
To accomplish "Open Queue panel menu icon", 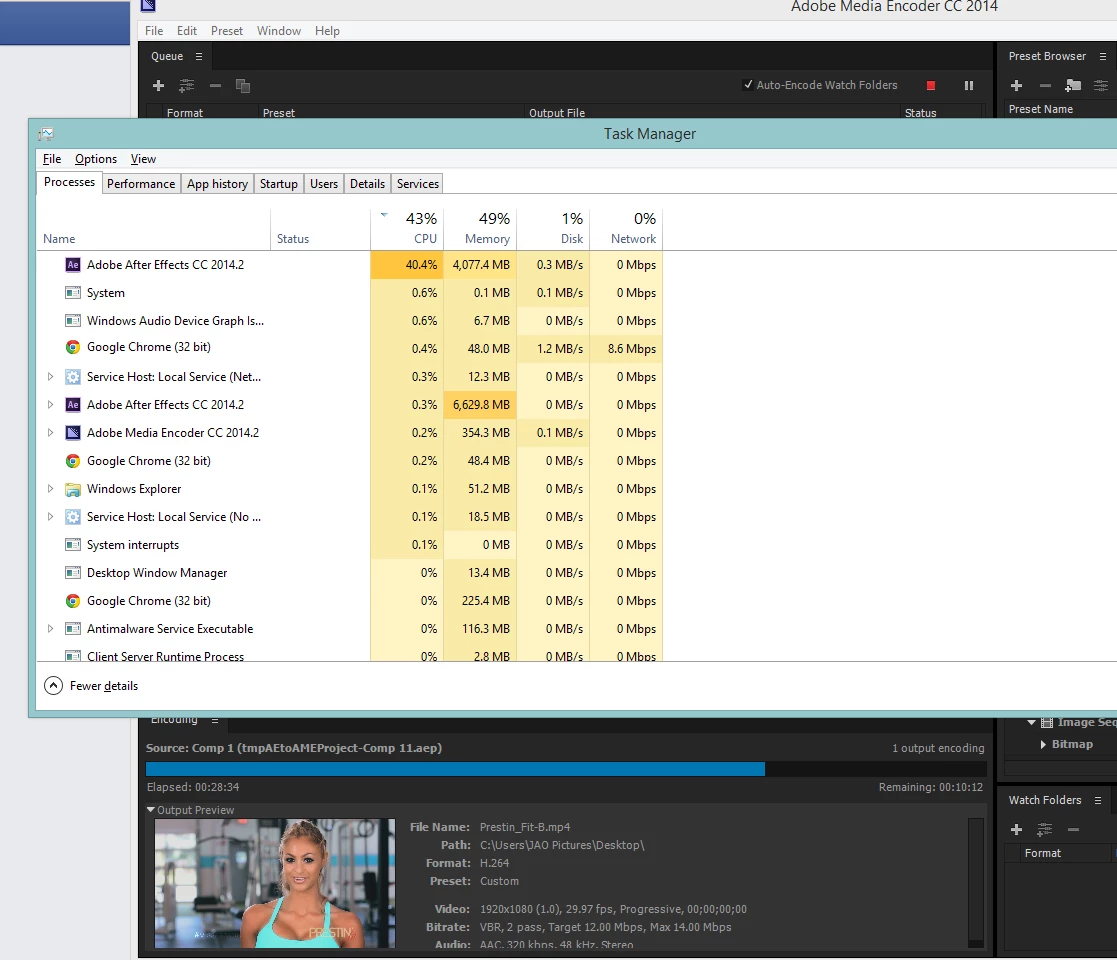I will [199, 56].
